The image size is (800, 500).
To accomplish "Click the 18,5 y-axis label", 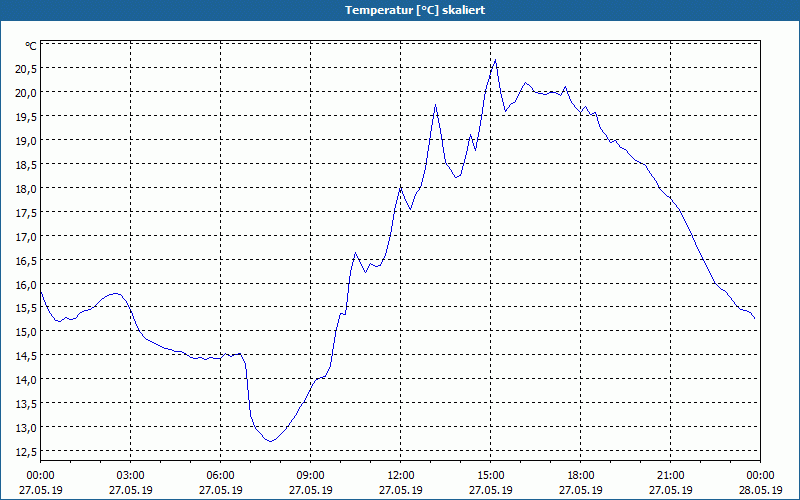I will tap(26, 166).
